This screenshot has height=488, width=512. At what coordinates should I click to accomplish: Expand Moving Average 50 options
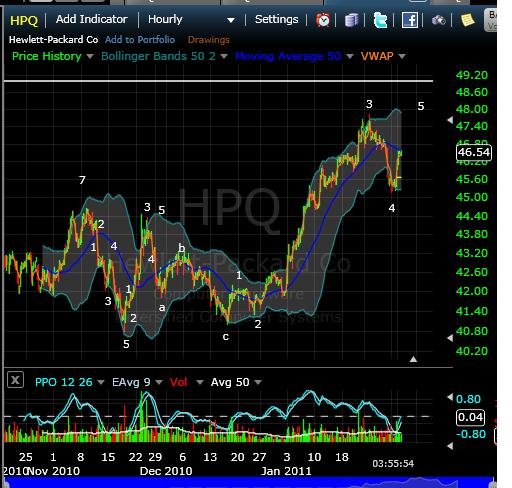350,56
